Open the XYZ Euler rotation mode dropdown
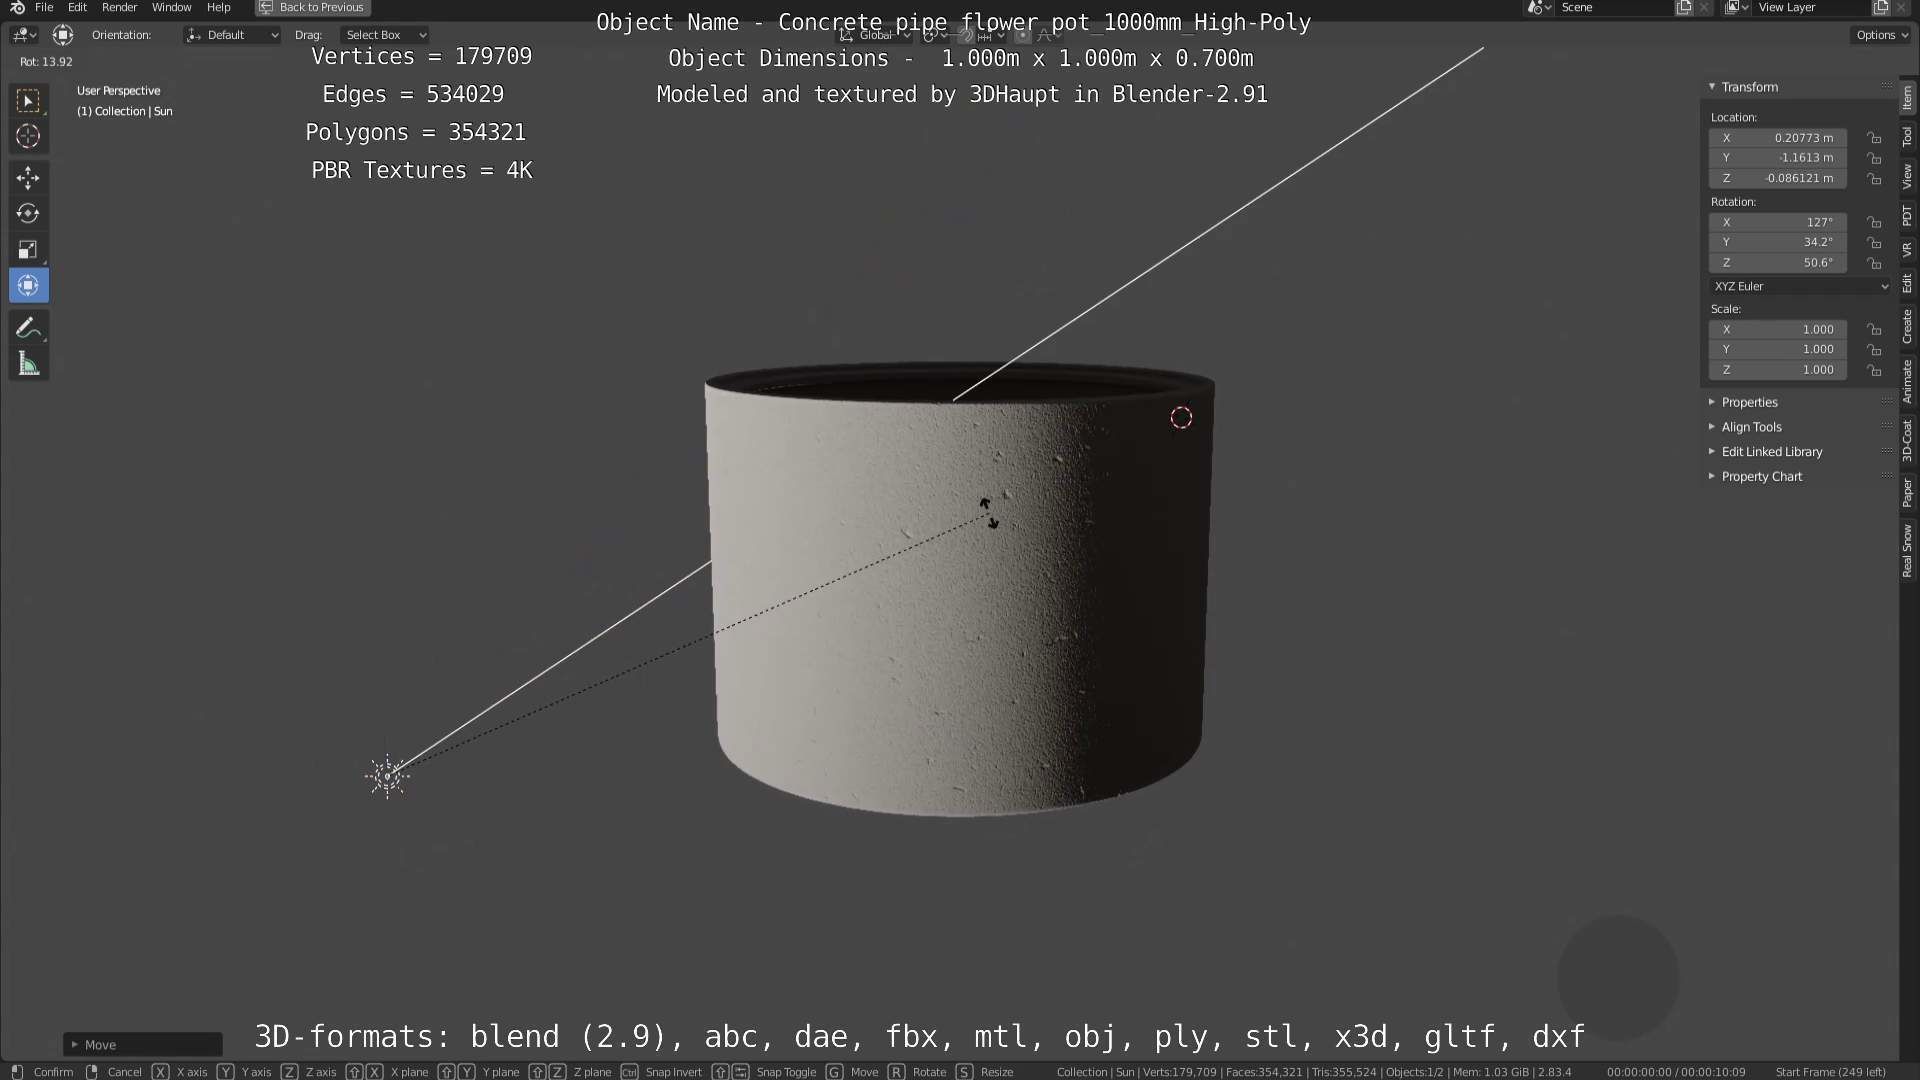Viewport: 1920px width, 1080px height. [x=1800, y=286]
